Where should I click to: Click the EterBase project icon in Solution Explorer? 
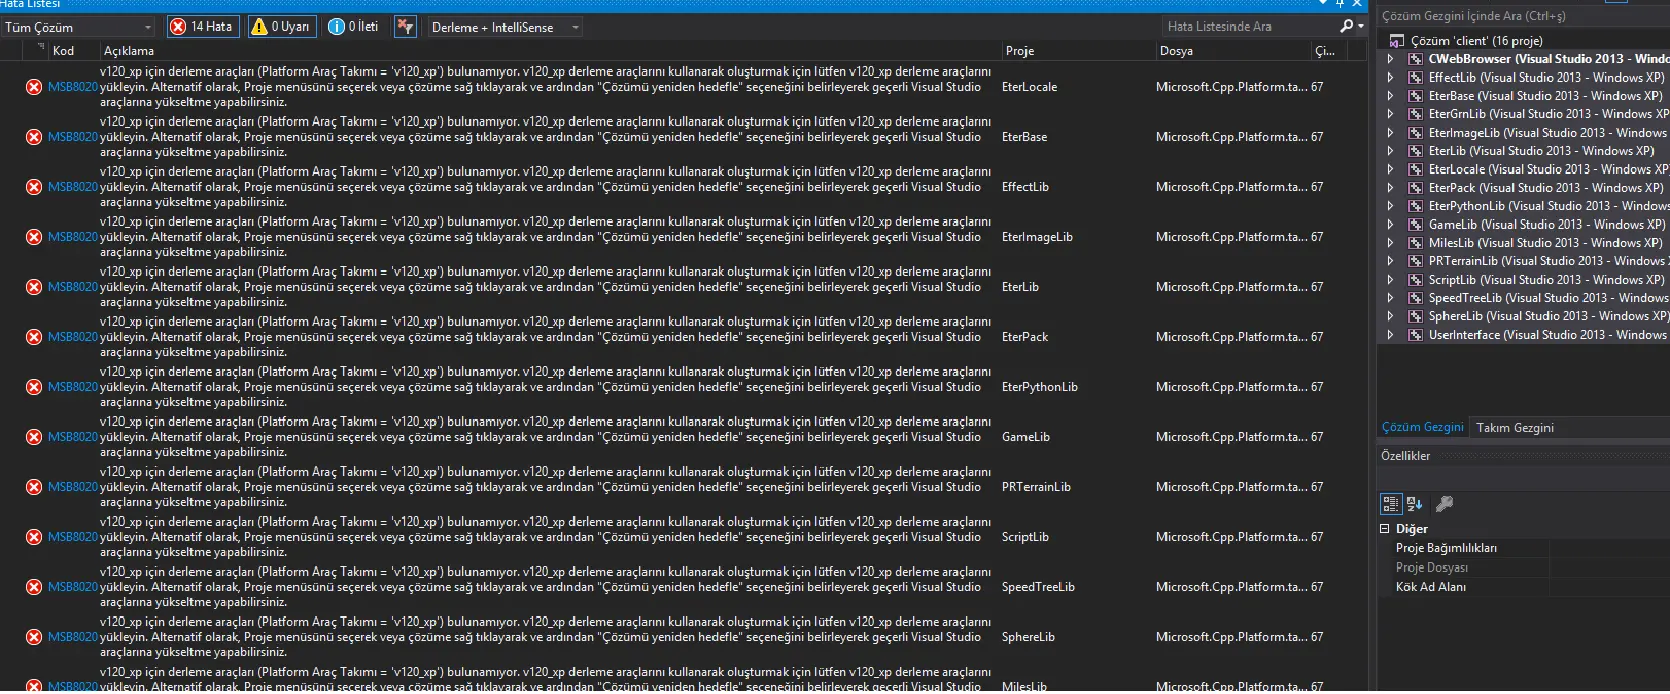(x=1415, y=96)
